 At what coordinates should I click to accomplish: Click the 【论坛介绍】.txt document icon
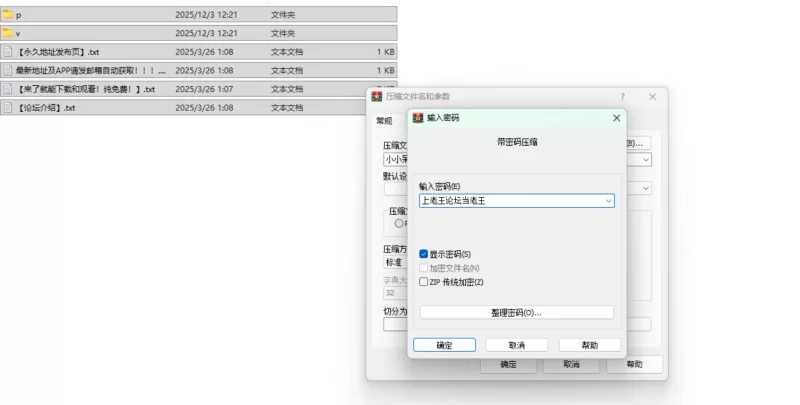click(8, 108)
